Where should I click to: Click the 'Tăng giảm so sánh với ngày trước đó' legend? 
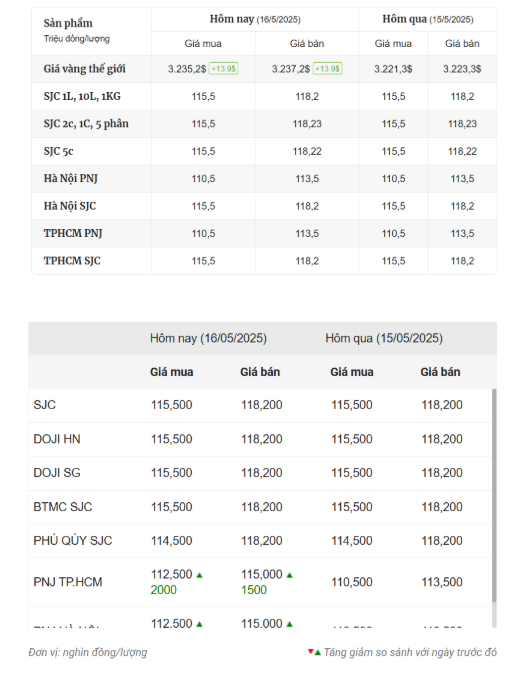410,653
